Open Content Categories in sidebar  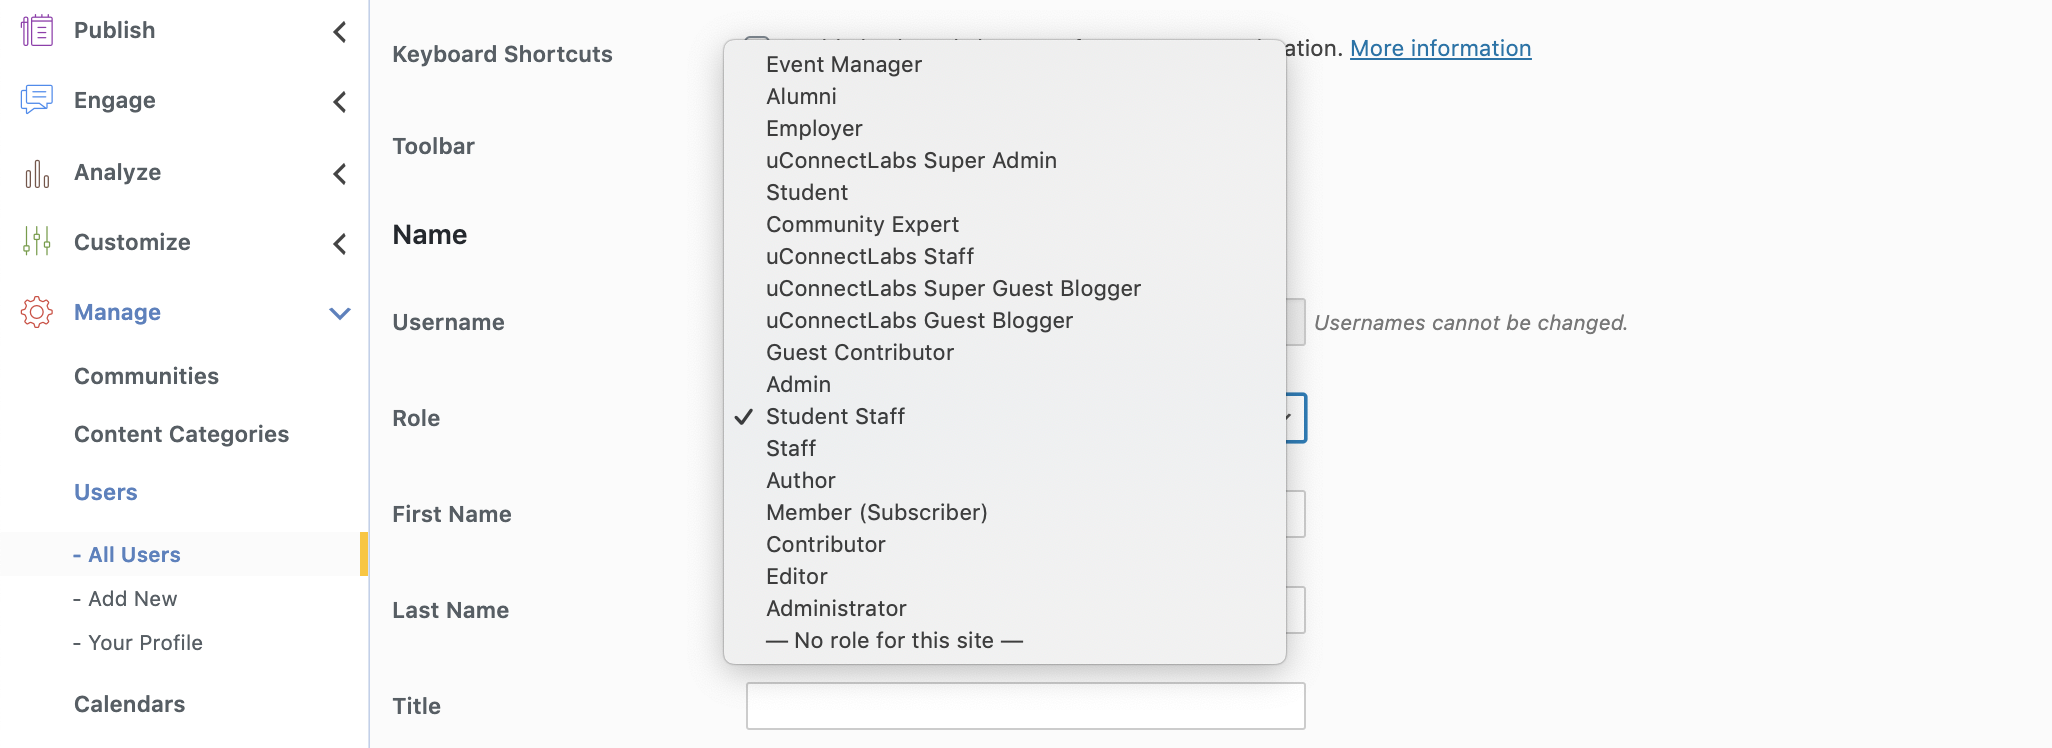click(181, 434)
